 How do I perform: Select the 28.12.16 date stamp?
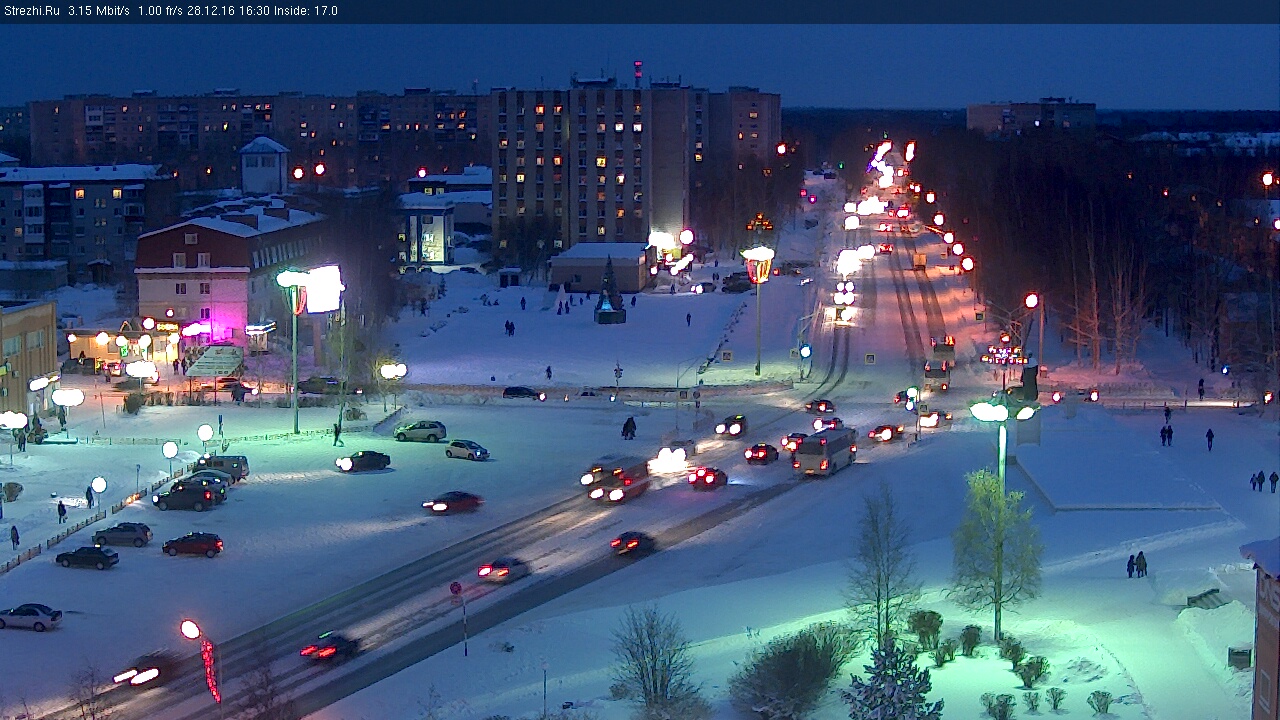[210, 11]
